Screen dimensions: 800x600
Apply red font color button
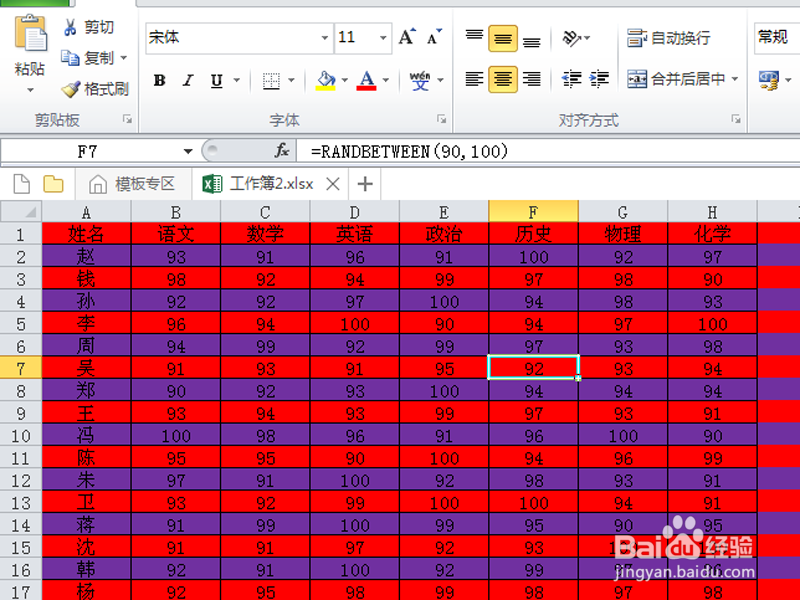[366, 80]
